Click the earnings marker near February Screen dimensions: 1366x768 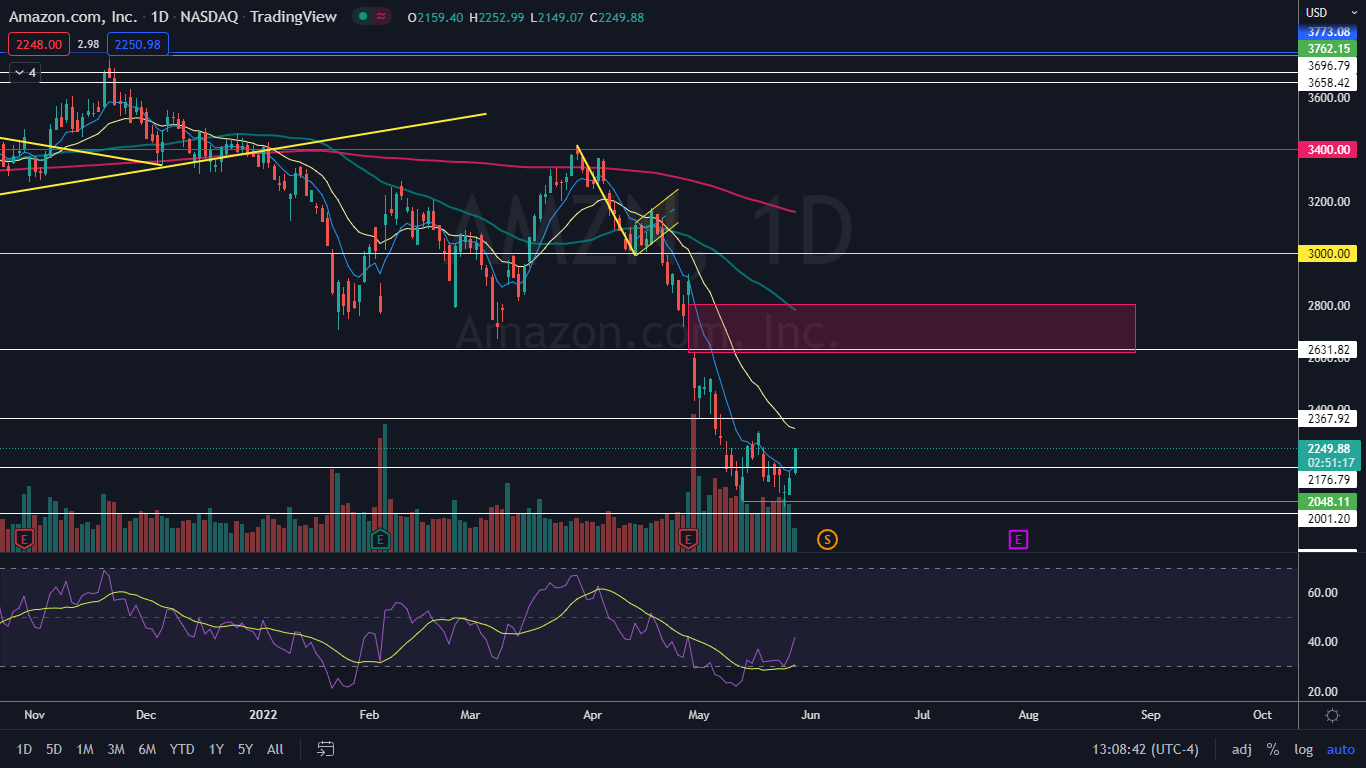point(379,540)
